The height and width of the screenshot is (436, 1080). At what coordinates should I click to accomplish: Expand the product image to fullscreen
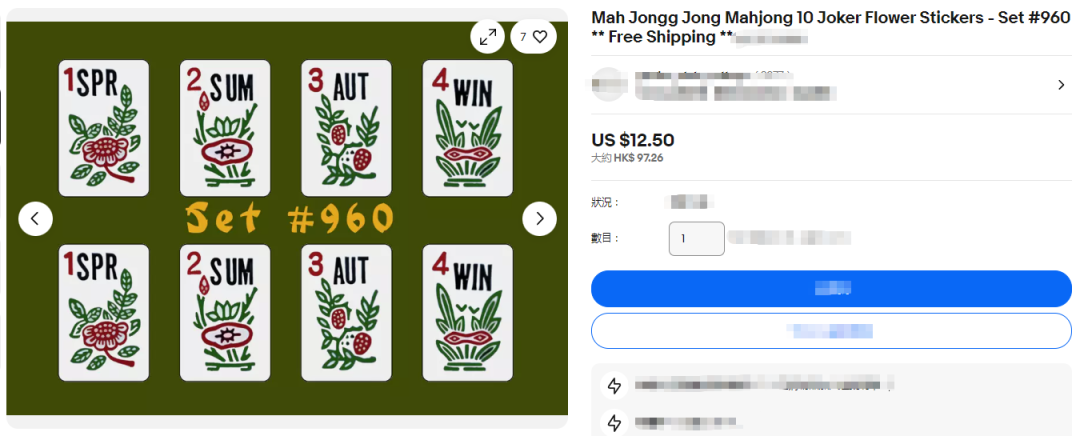[x=488, y=37]
